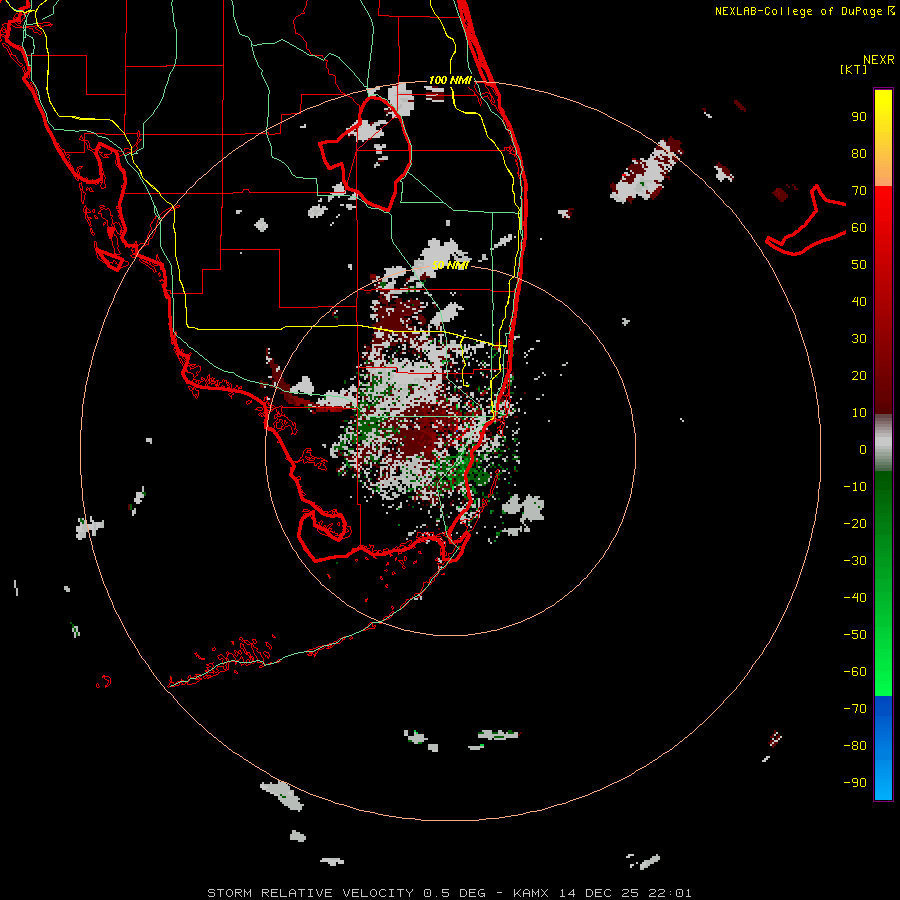Click the positive 50 scale value
The height and width of the screenshot is (900, 900).
859,265
